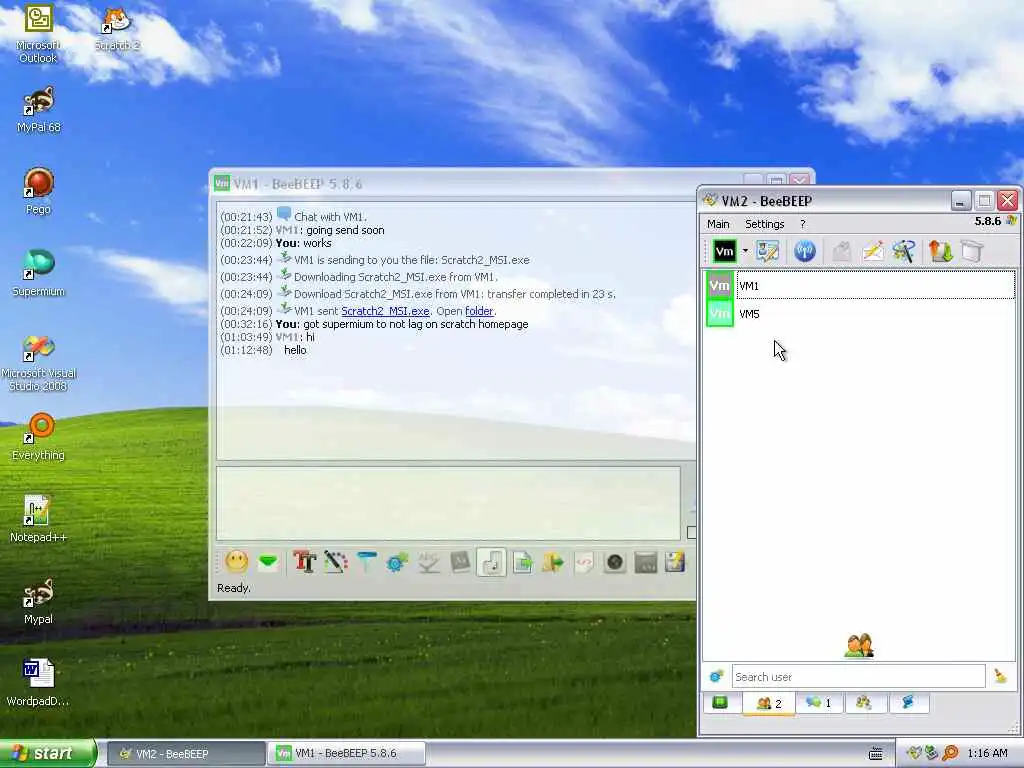
Task: Click the orange Everything search tray icon
Action: pyautogui.click(x=950, y=753)
